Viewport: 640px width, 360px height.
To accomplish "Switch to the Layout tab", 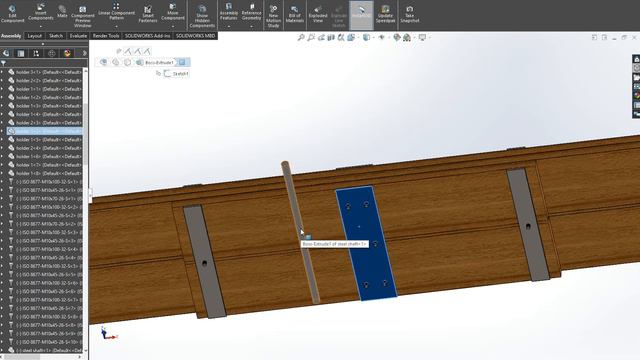I will (x=35, y=36).
